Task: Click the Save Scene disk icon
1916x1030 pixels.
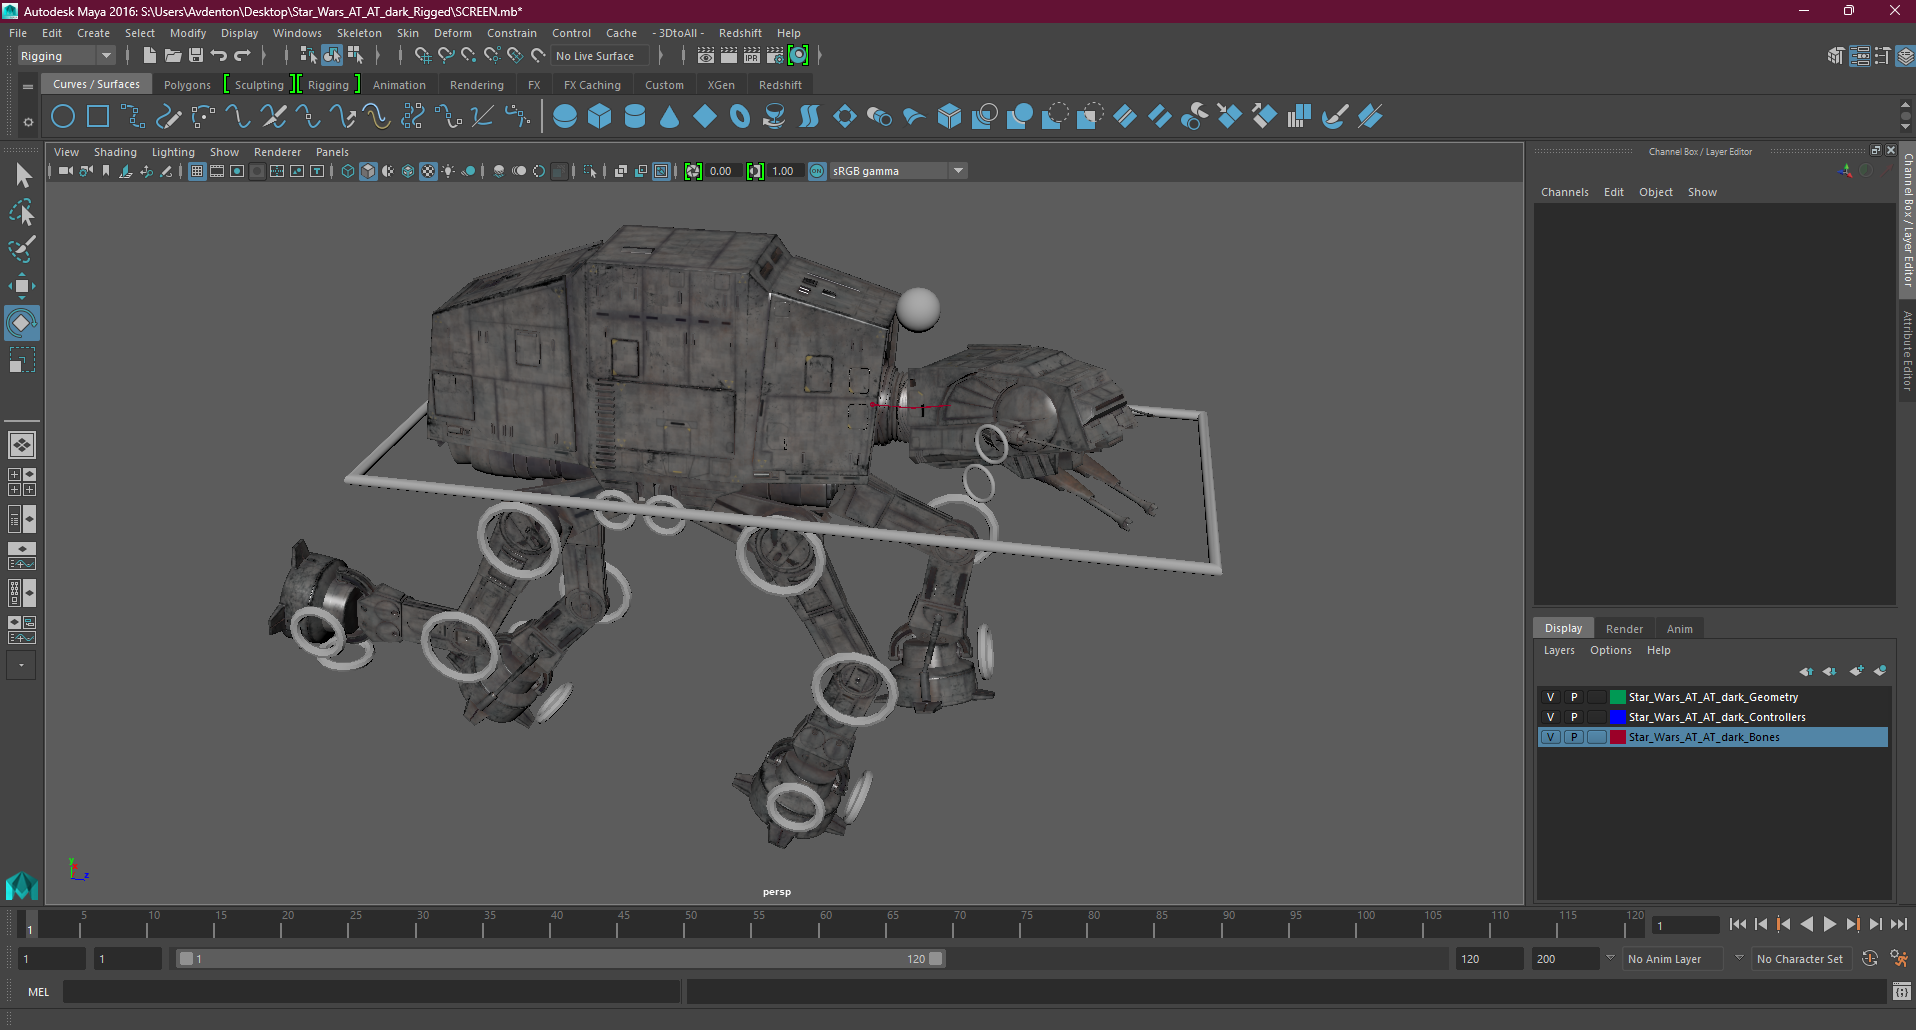Action: click(x=196, y=56)
